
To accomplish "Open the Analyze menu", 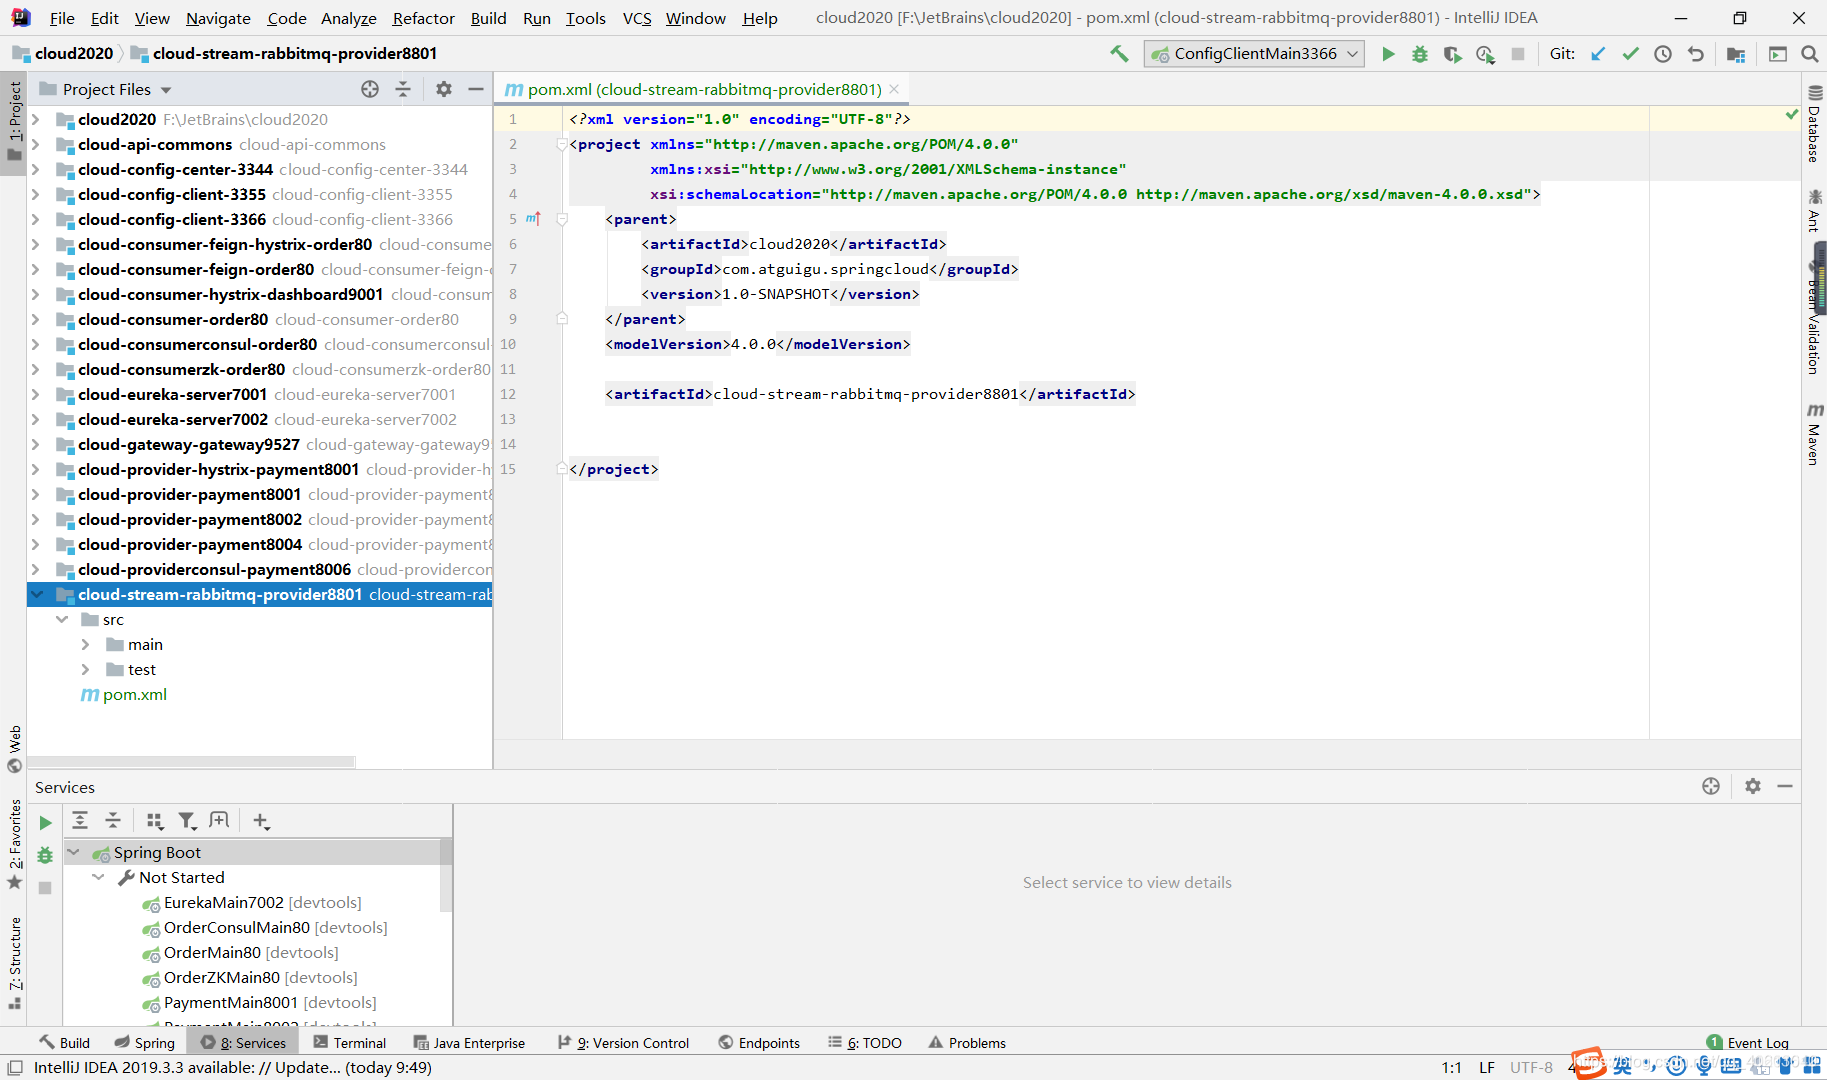I will (348, 18).
